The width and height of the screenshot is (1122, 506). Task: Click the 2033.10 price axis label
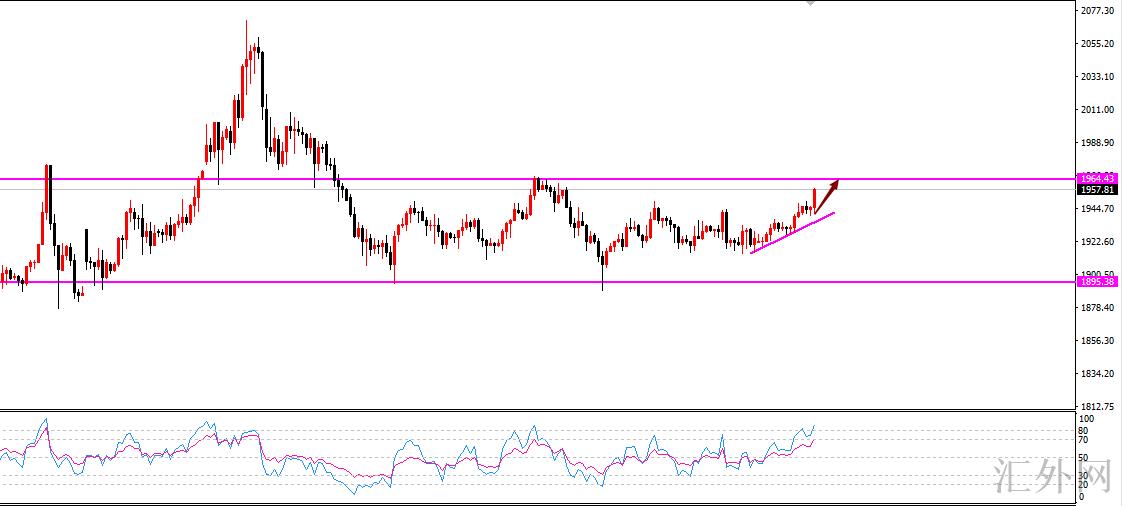pyautogui.click(x=1096, y=77)
